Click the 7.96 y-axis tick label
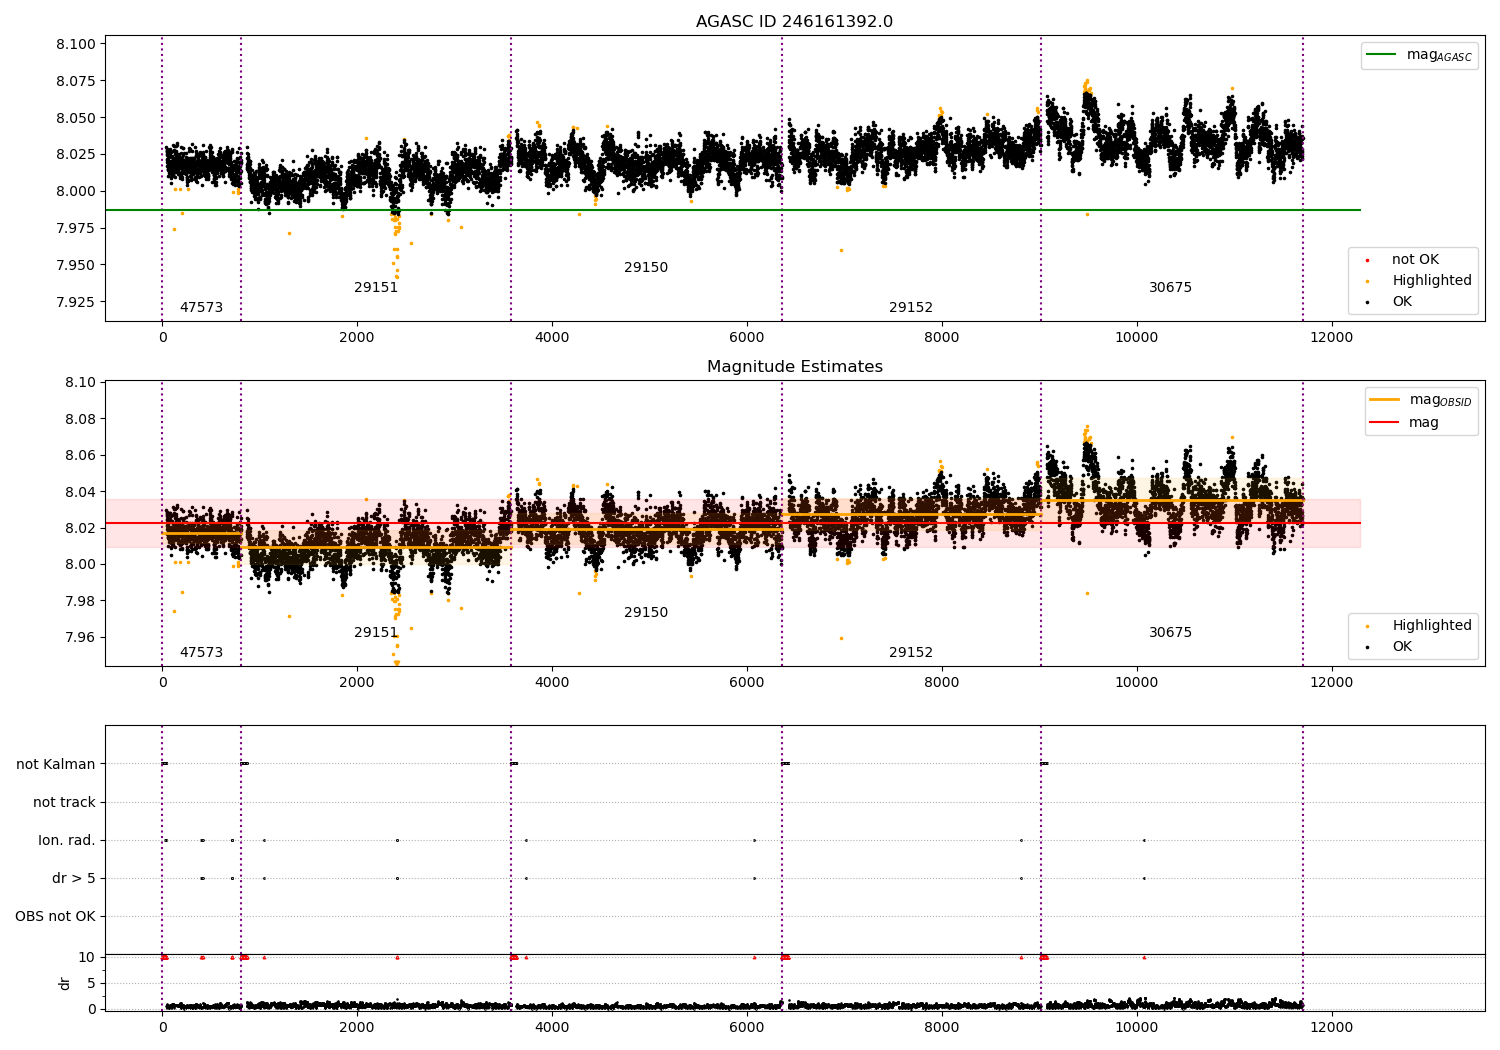1500x1050 pixels. (x=79, y=638)
